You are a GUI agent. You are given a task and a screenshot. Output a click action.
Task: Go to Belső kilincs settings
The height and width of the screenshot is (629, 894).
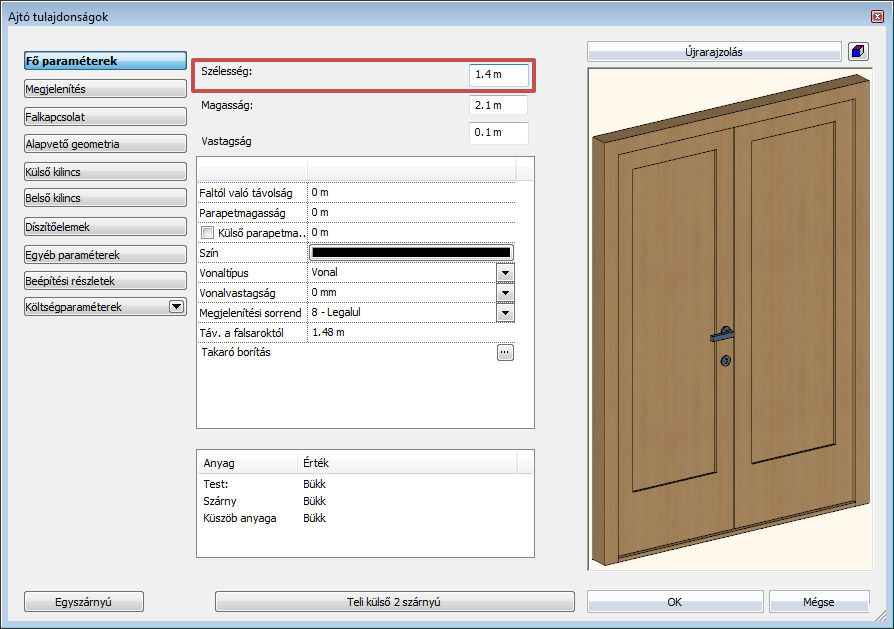(x=105, y=198)
